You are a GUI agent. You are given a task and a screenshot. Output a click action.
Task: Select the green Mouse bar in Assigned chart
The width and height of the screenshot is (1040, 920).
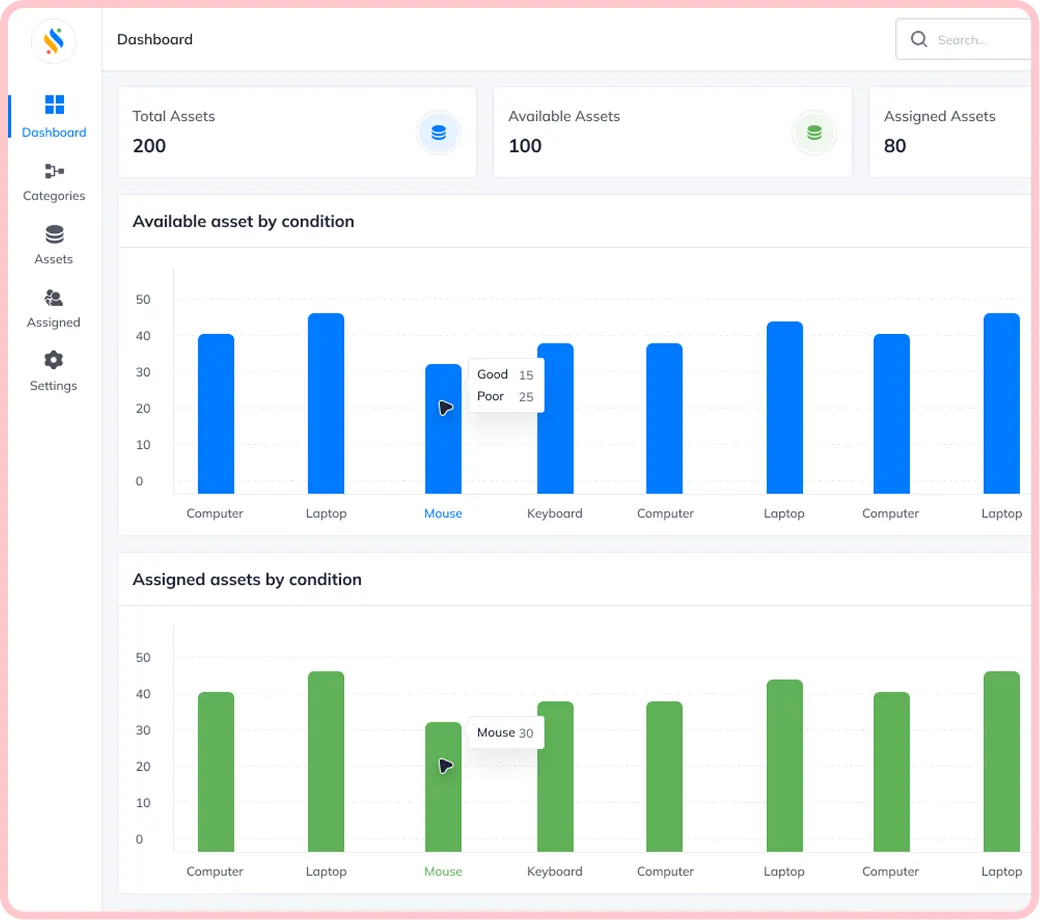443,787
